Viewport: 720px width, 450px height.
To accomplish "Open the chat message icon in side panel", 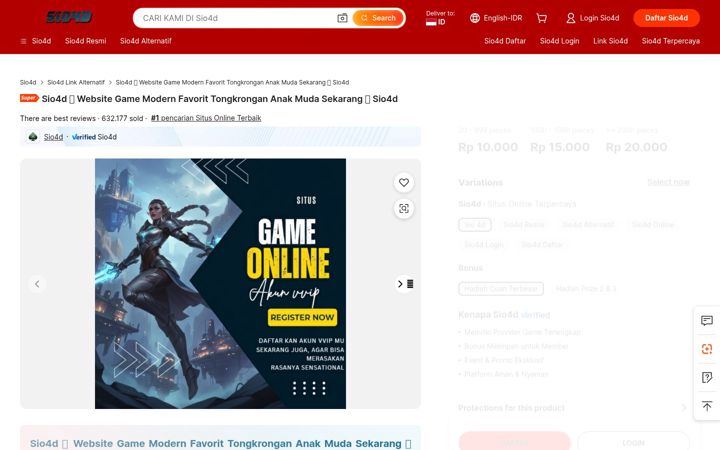I will click(x=707, y=320).
